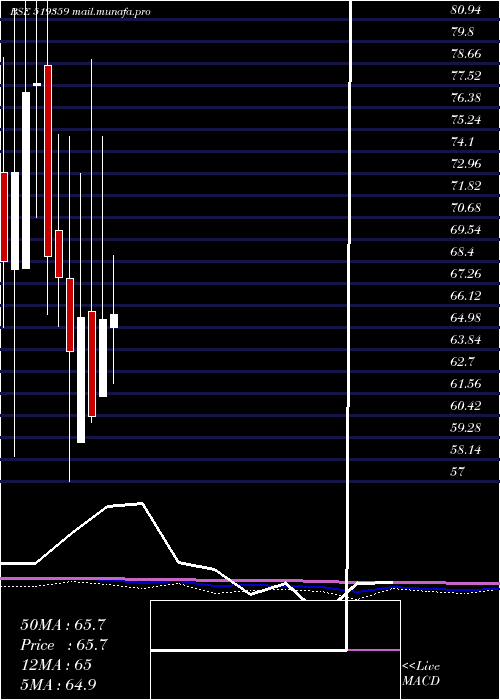The height and width of the screenshot is (700, 500).
Task: Click the 80.94 price axis label
Action: click(466, 10)
